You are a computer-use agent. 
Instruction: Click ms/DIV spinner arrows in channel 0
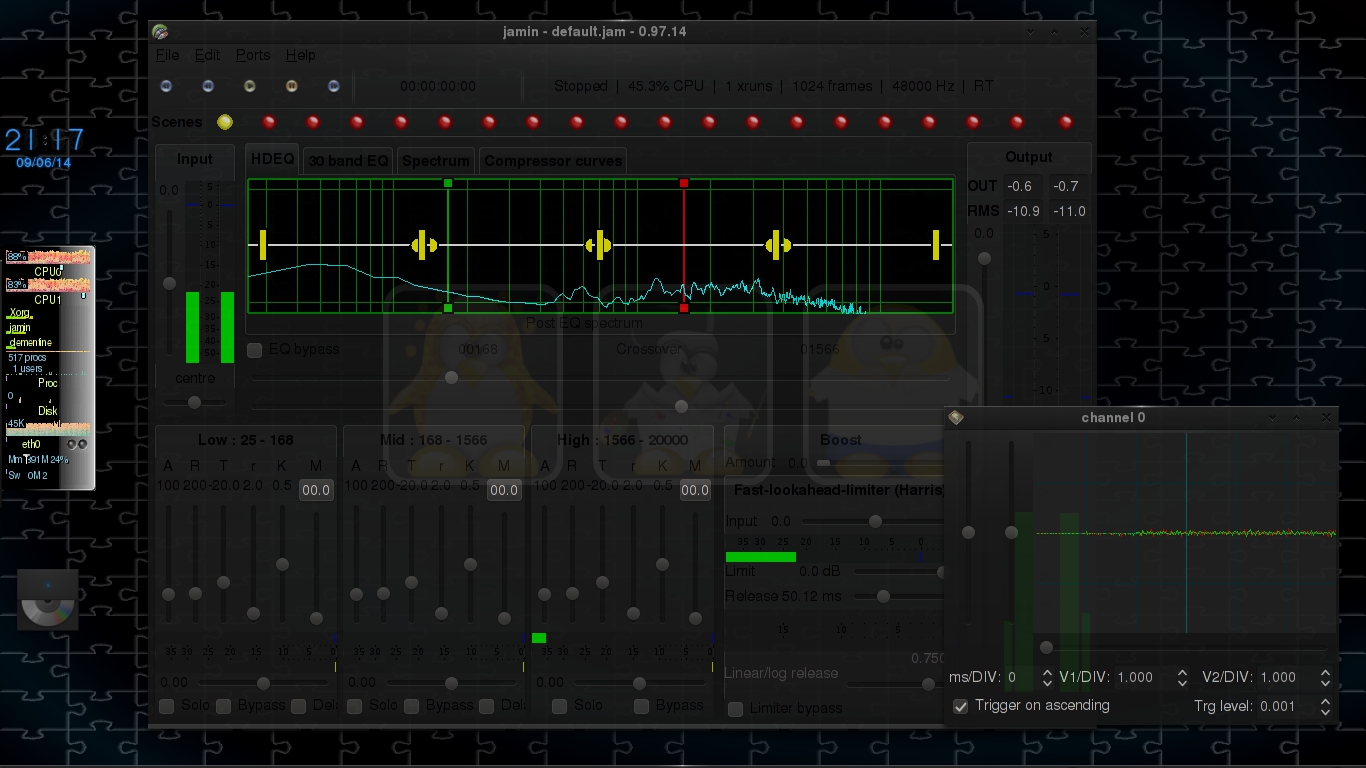tap(1047, 677)
